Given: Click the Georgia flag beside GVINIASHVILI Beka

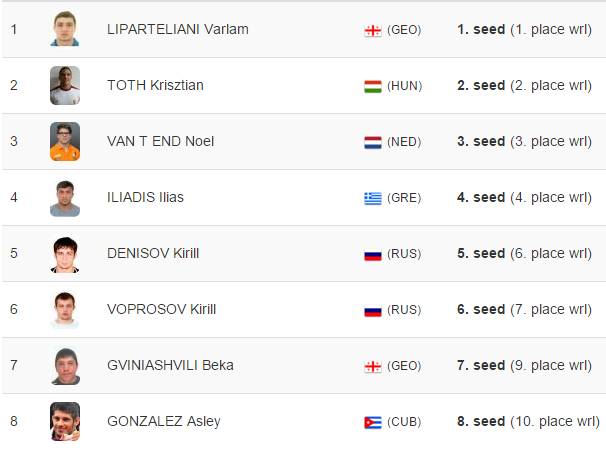Looking at the screenshot, I should coord(373,367).
